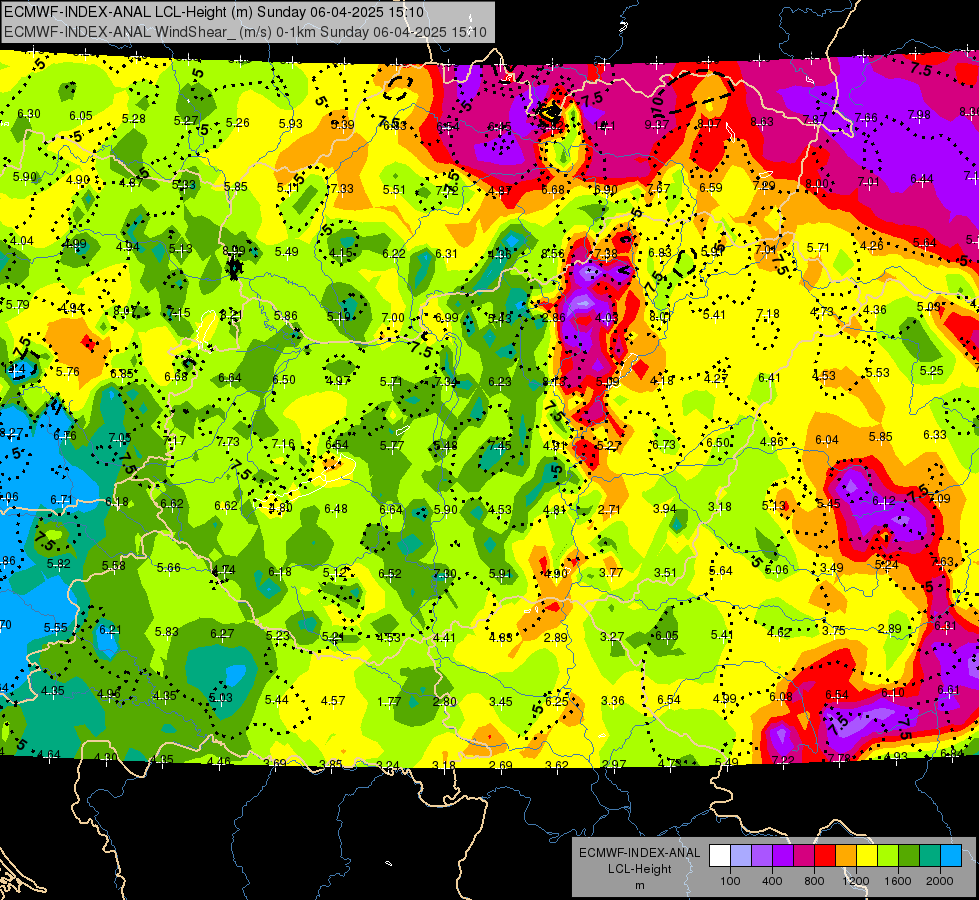Click the grid value '6.25'
The height and width of the screenshot is (900, 979).
[x=556, y=701]
